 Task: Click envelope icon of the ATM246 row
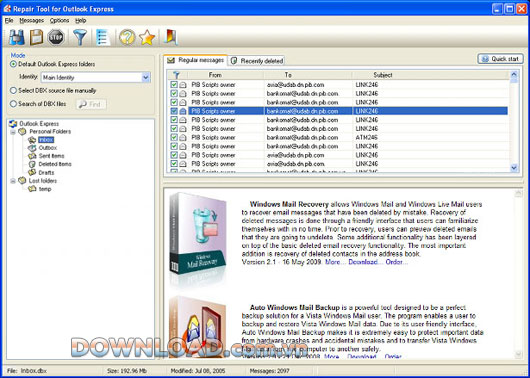tap(183, 137)
